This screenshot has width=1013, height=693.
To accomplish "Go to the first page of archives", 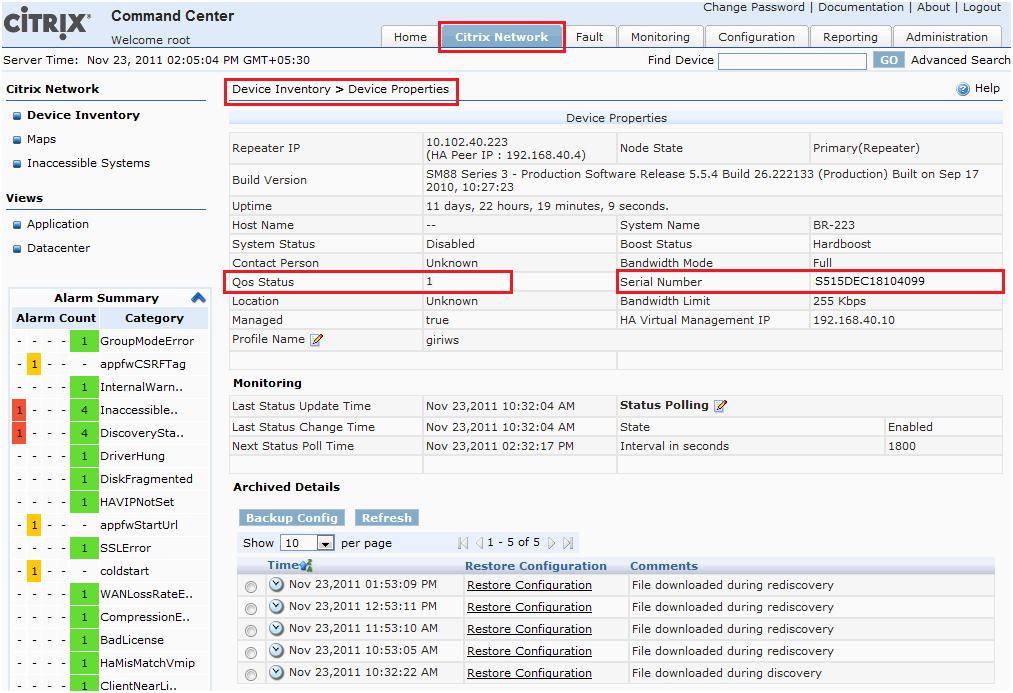I will coord(463,543).
